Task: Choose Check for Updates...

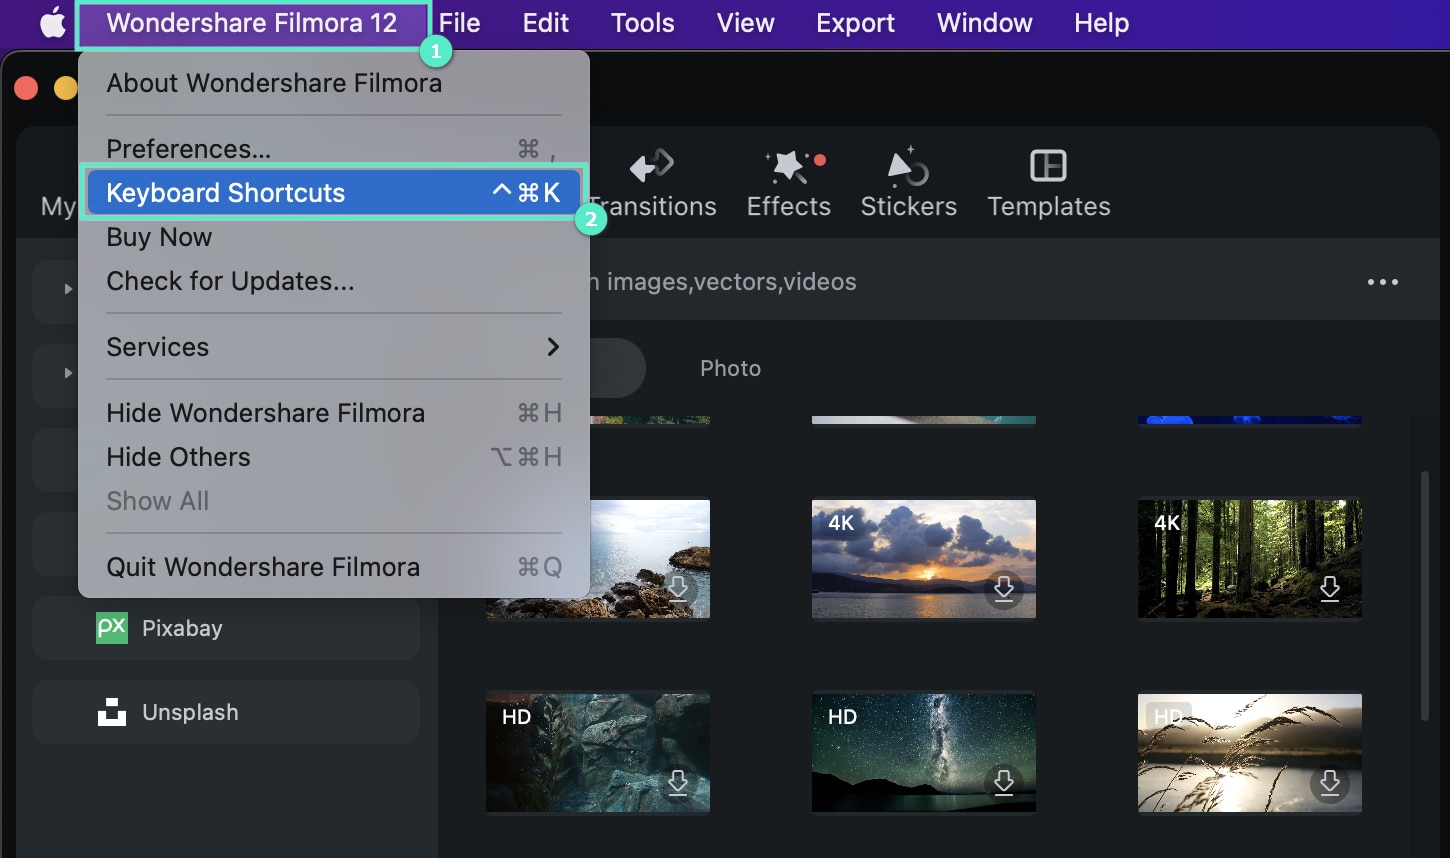Action: click(334, 281)
